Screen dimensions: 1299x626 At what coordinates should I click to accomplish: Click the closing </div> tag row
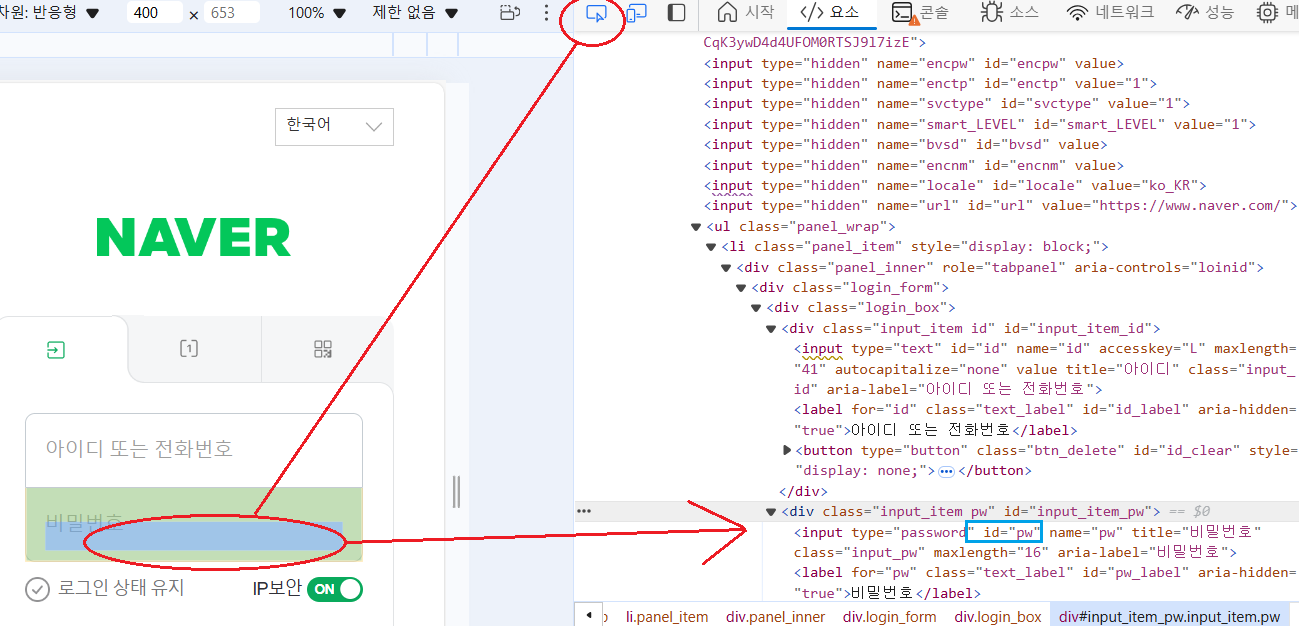(x=803, y=491)
